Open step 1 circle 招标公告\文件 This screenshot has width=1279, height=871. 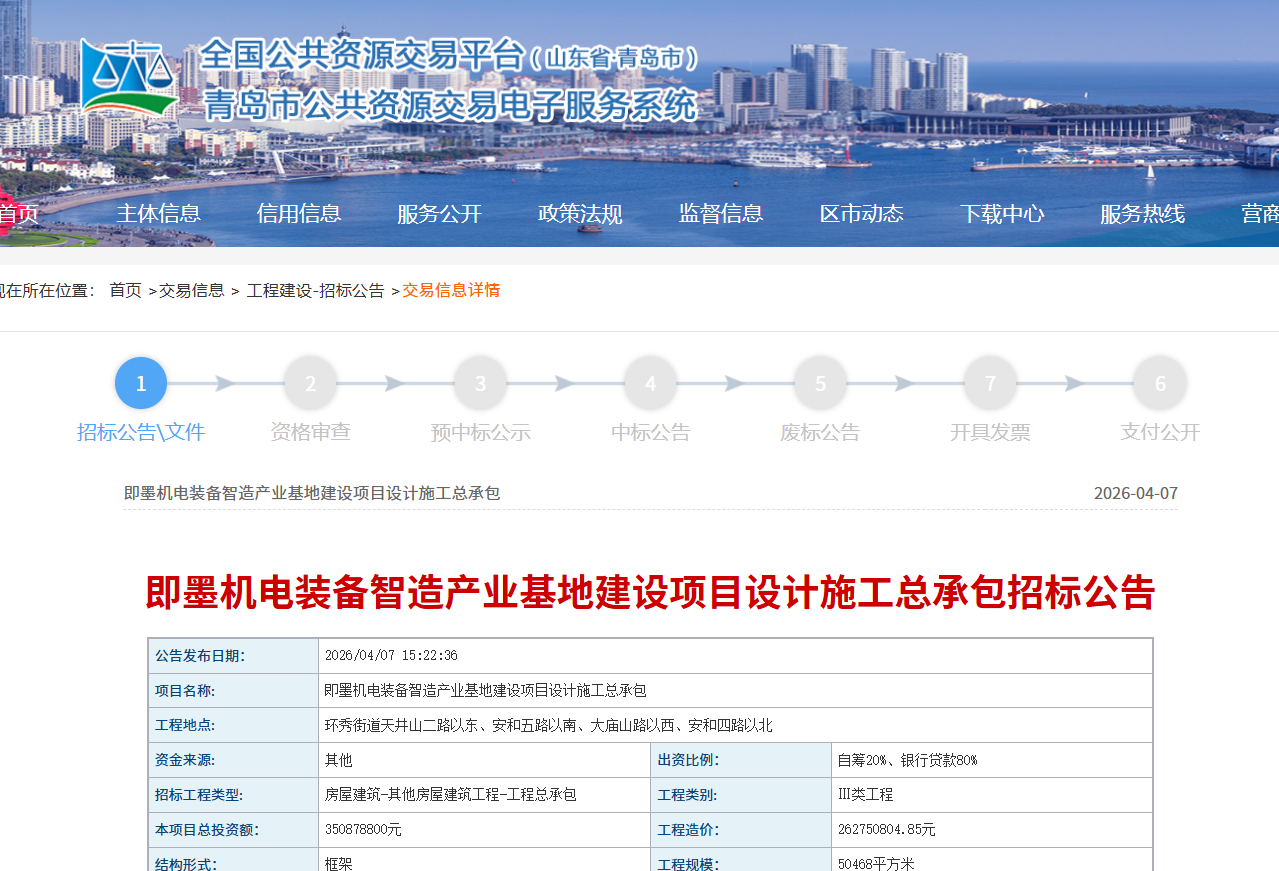pyautogui.click(x=141, y=383)
